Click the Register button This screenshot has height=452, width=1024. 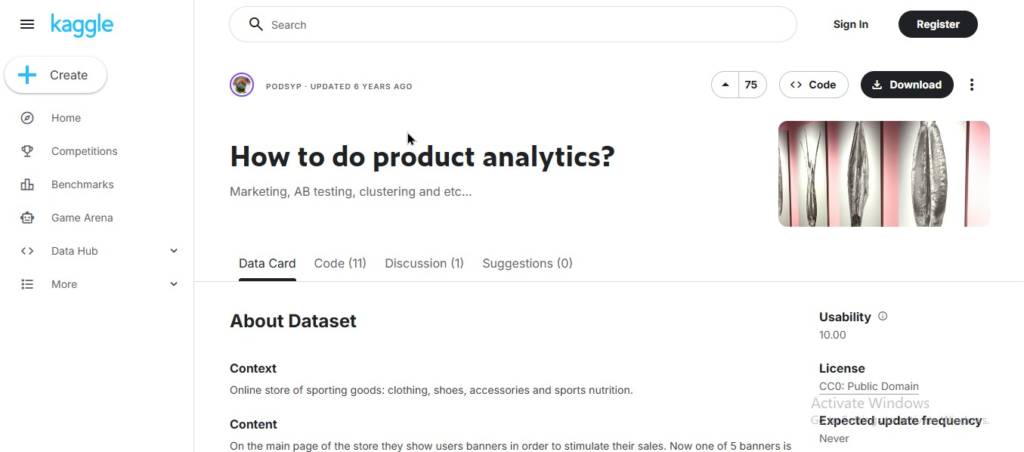point(937,24)
